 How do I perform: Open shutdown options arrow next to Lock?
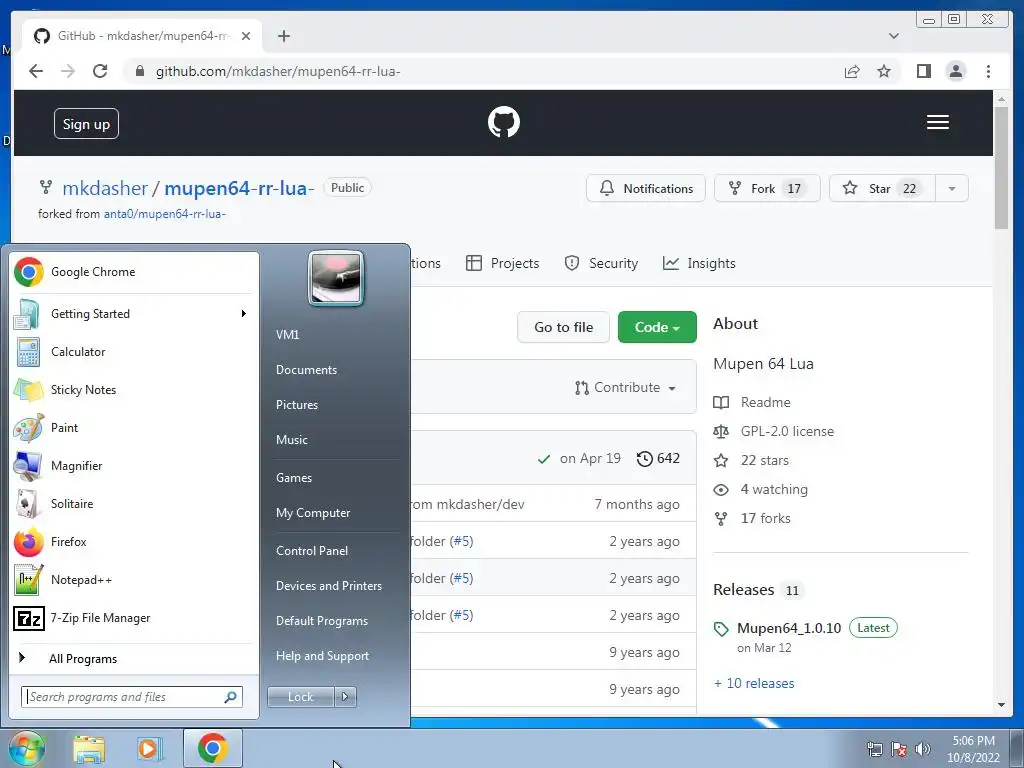click(x=345, y=697)
